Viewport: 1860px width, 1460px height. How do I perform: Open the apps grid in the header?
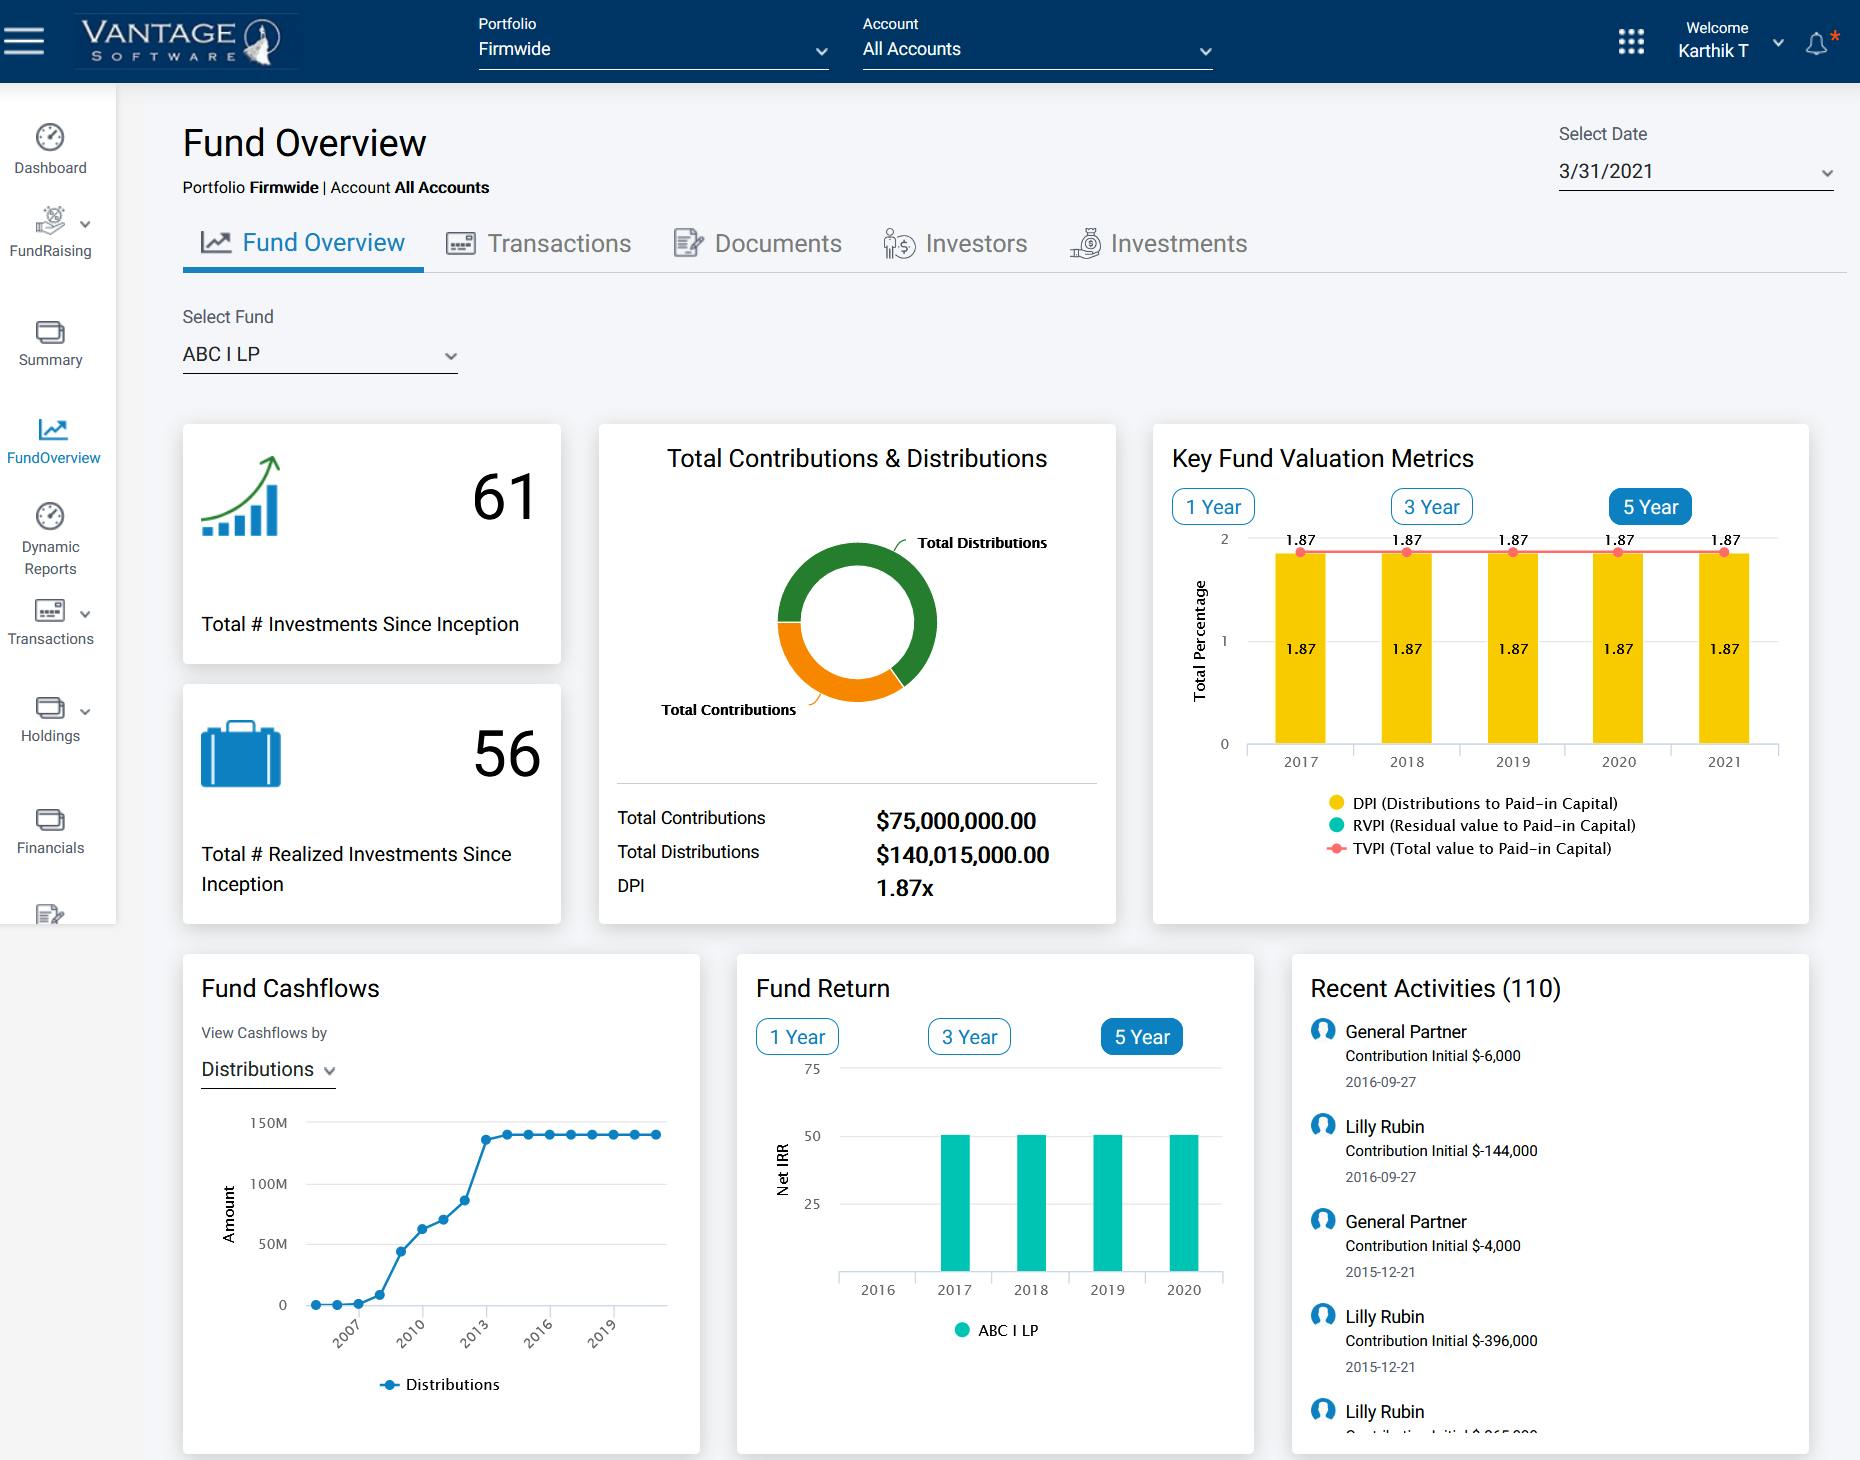[1630, 42]
